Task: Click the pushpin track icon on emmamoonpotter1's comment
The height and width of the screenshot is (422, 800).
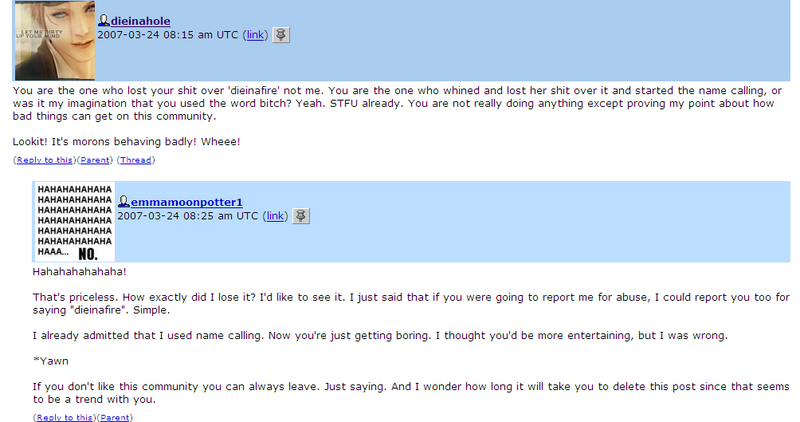Action: pyautogui.click(x=301, y=216)
